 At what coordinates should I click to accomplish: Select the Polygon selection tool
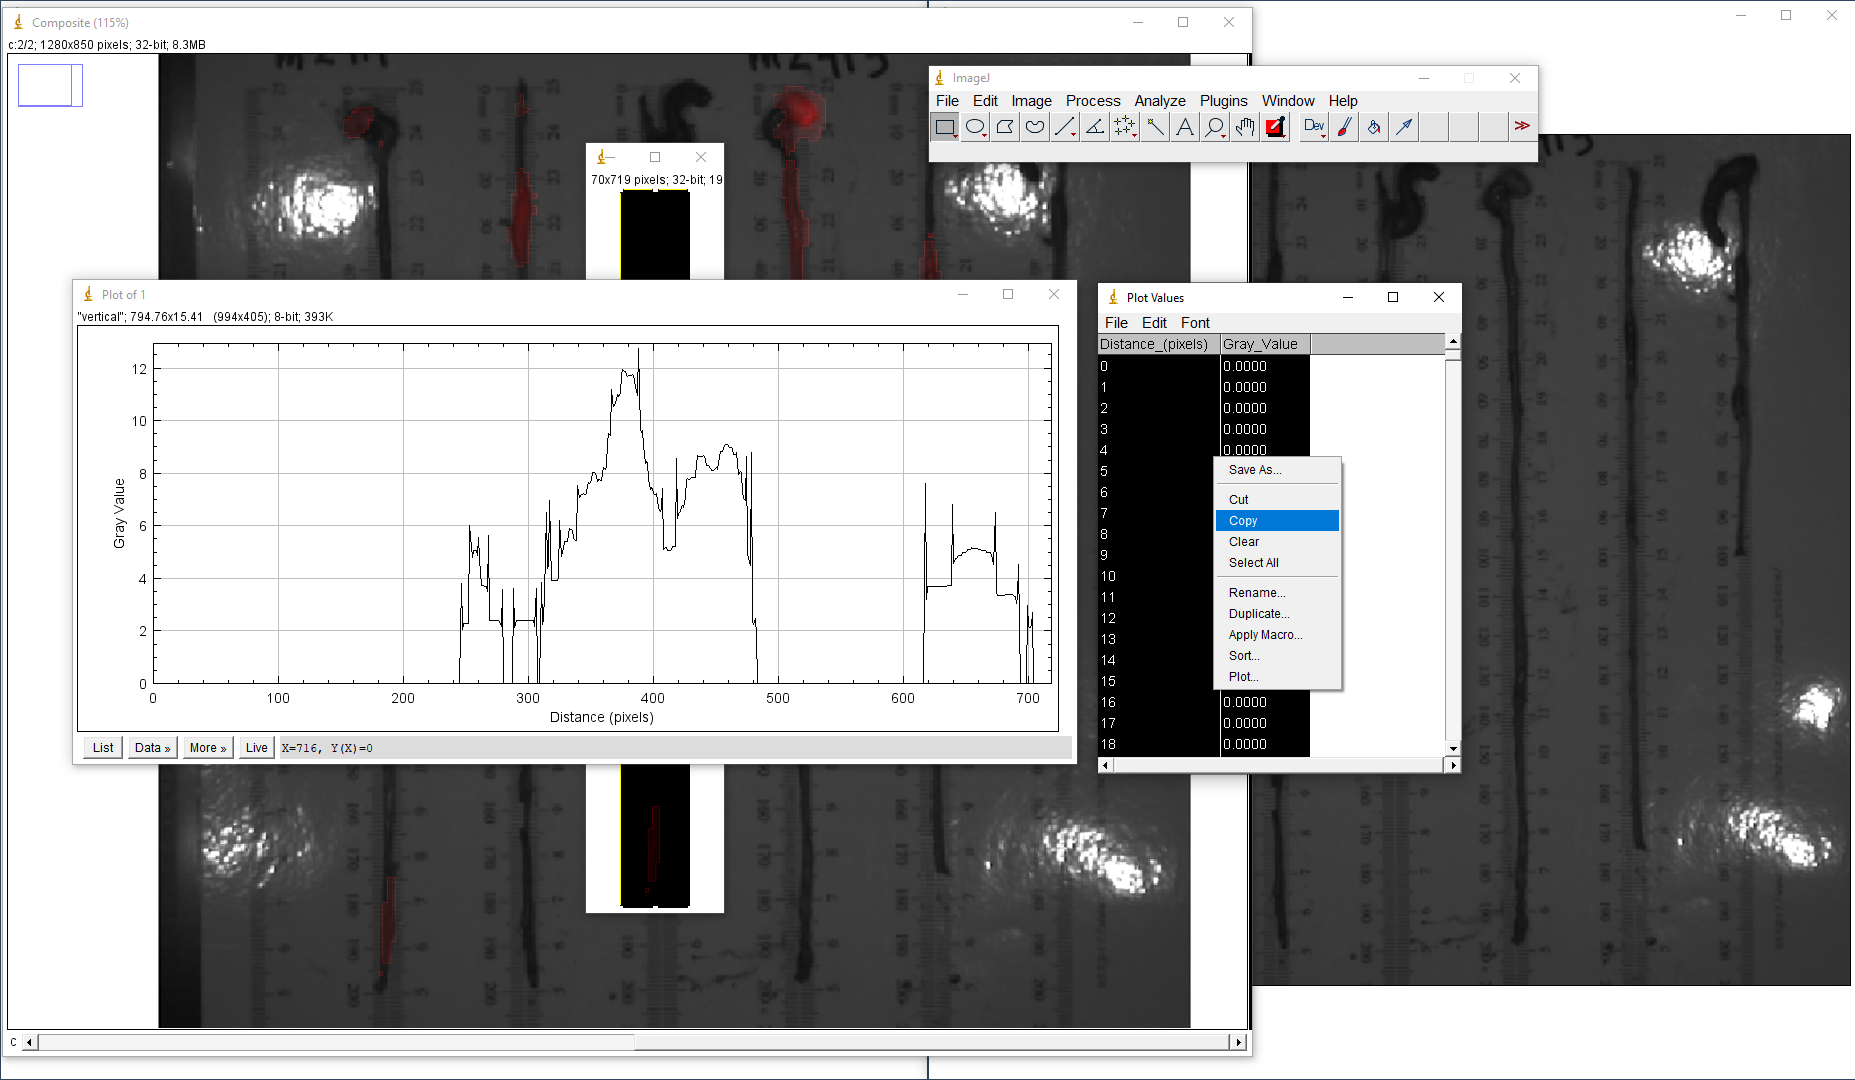(x=1005, y=127)
